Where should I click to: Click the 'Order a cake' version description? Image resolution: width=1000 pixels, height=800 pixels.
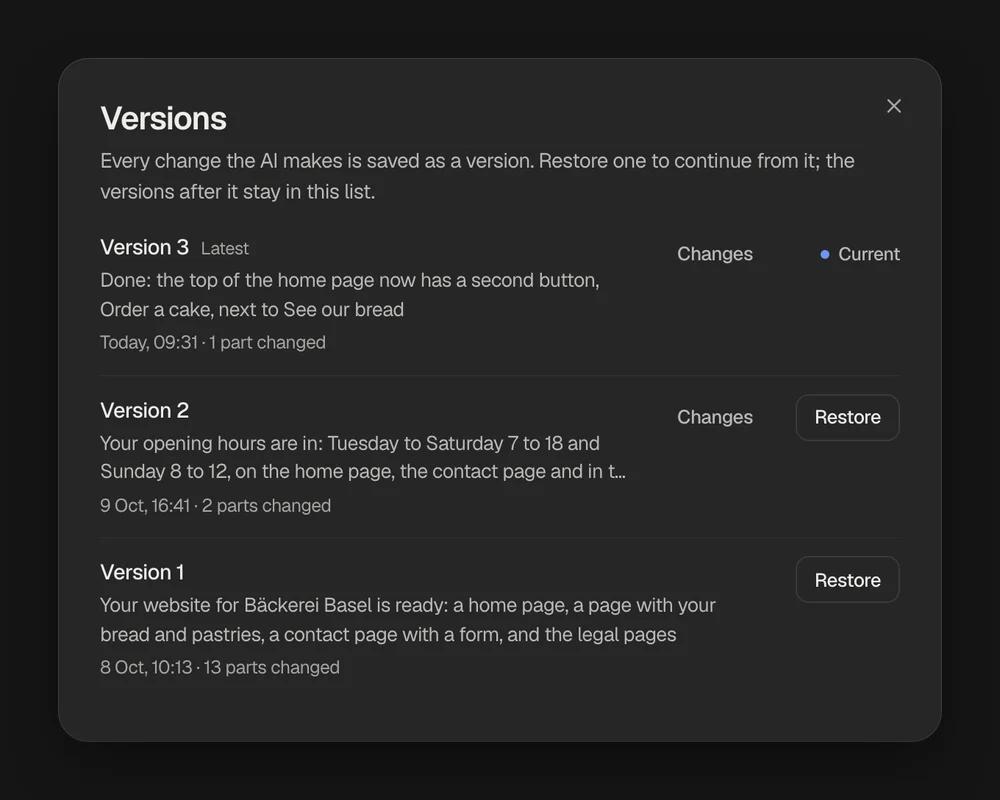click(349, 295)
